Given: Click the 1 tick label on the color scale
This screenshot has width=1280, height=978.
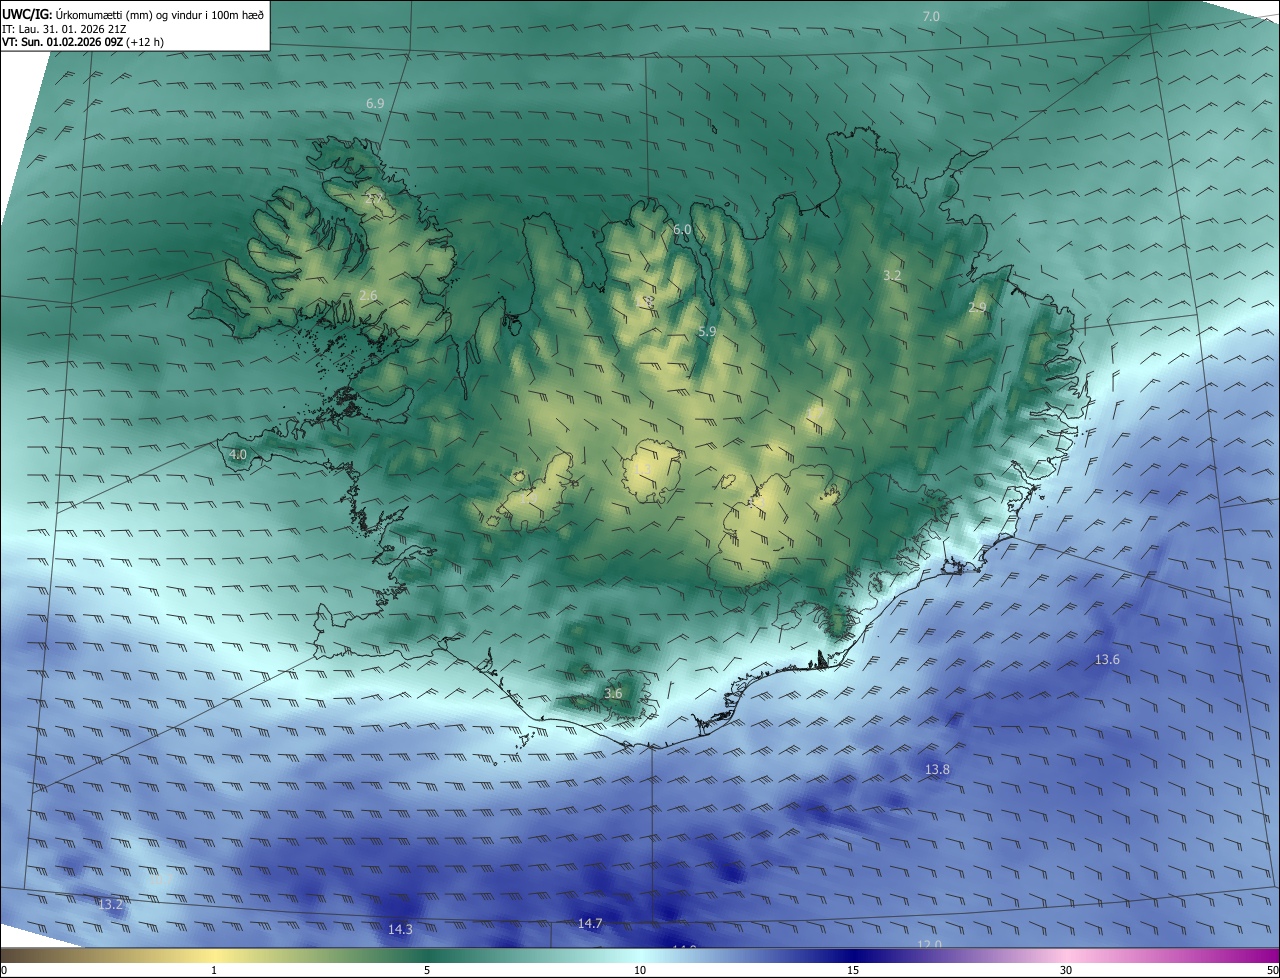Looking at the screenshot, I should point(214,971).
